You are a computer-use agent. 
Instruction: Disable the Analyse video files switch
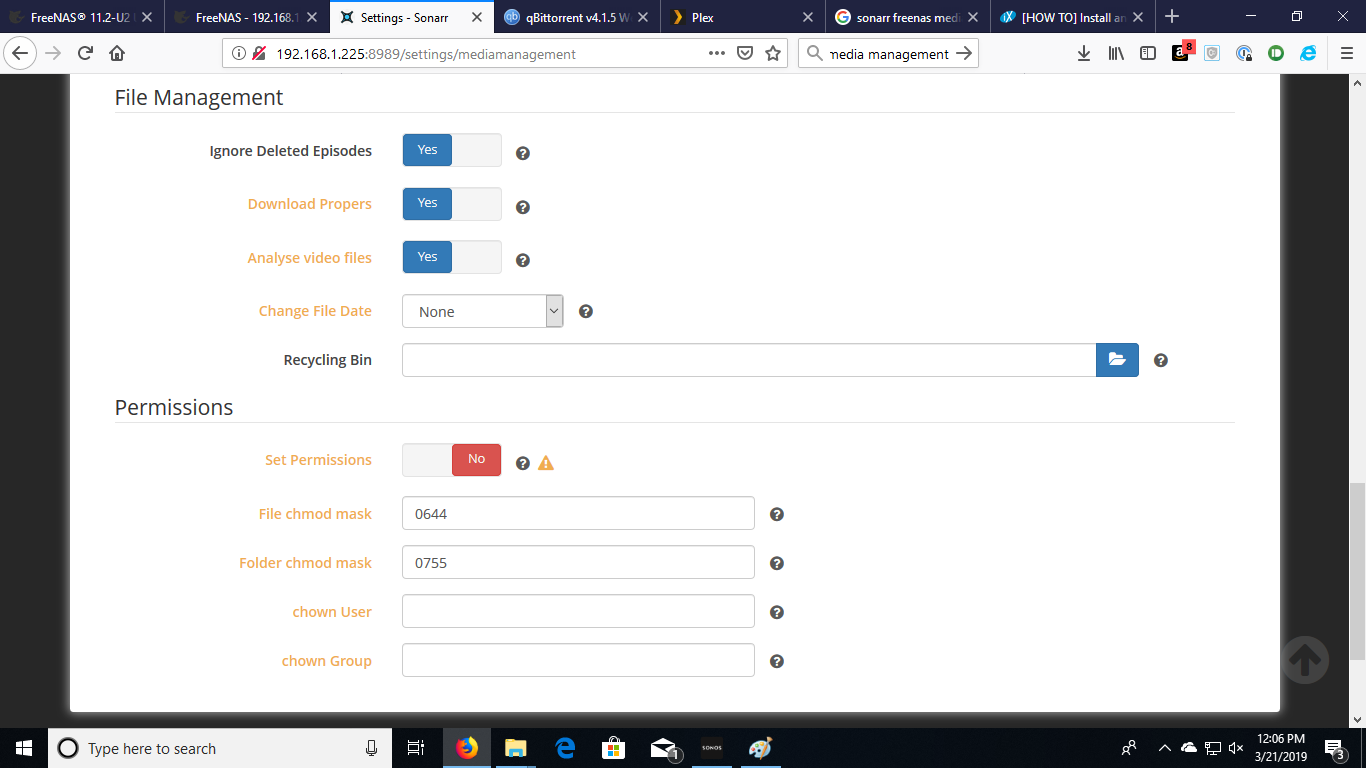[452, 257]
